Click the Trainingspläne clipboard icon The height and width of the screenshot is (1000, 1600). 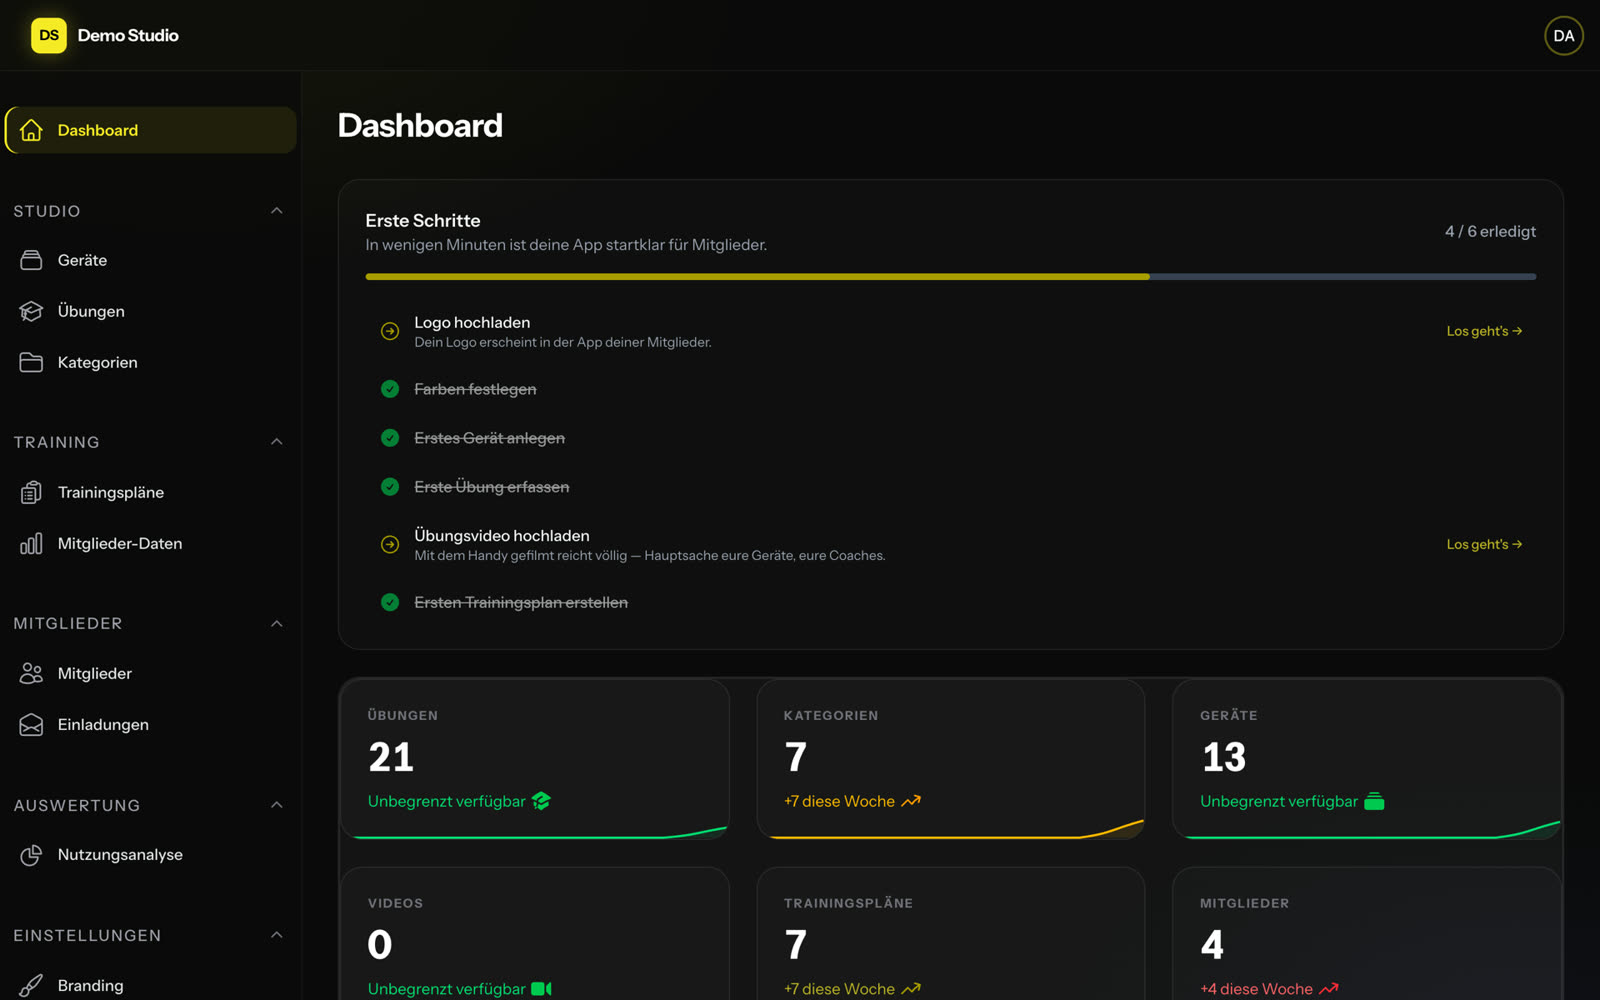click(x=31, y=492)
